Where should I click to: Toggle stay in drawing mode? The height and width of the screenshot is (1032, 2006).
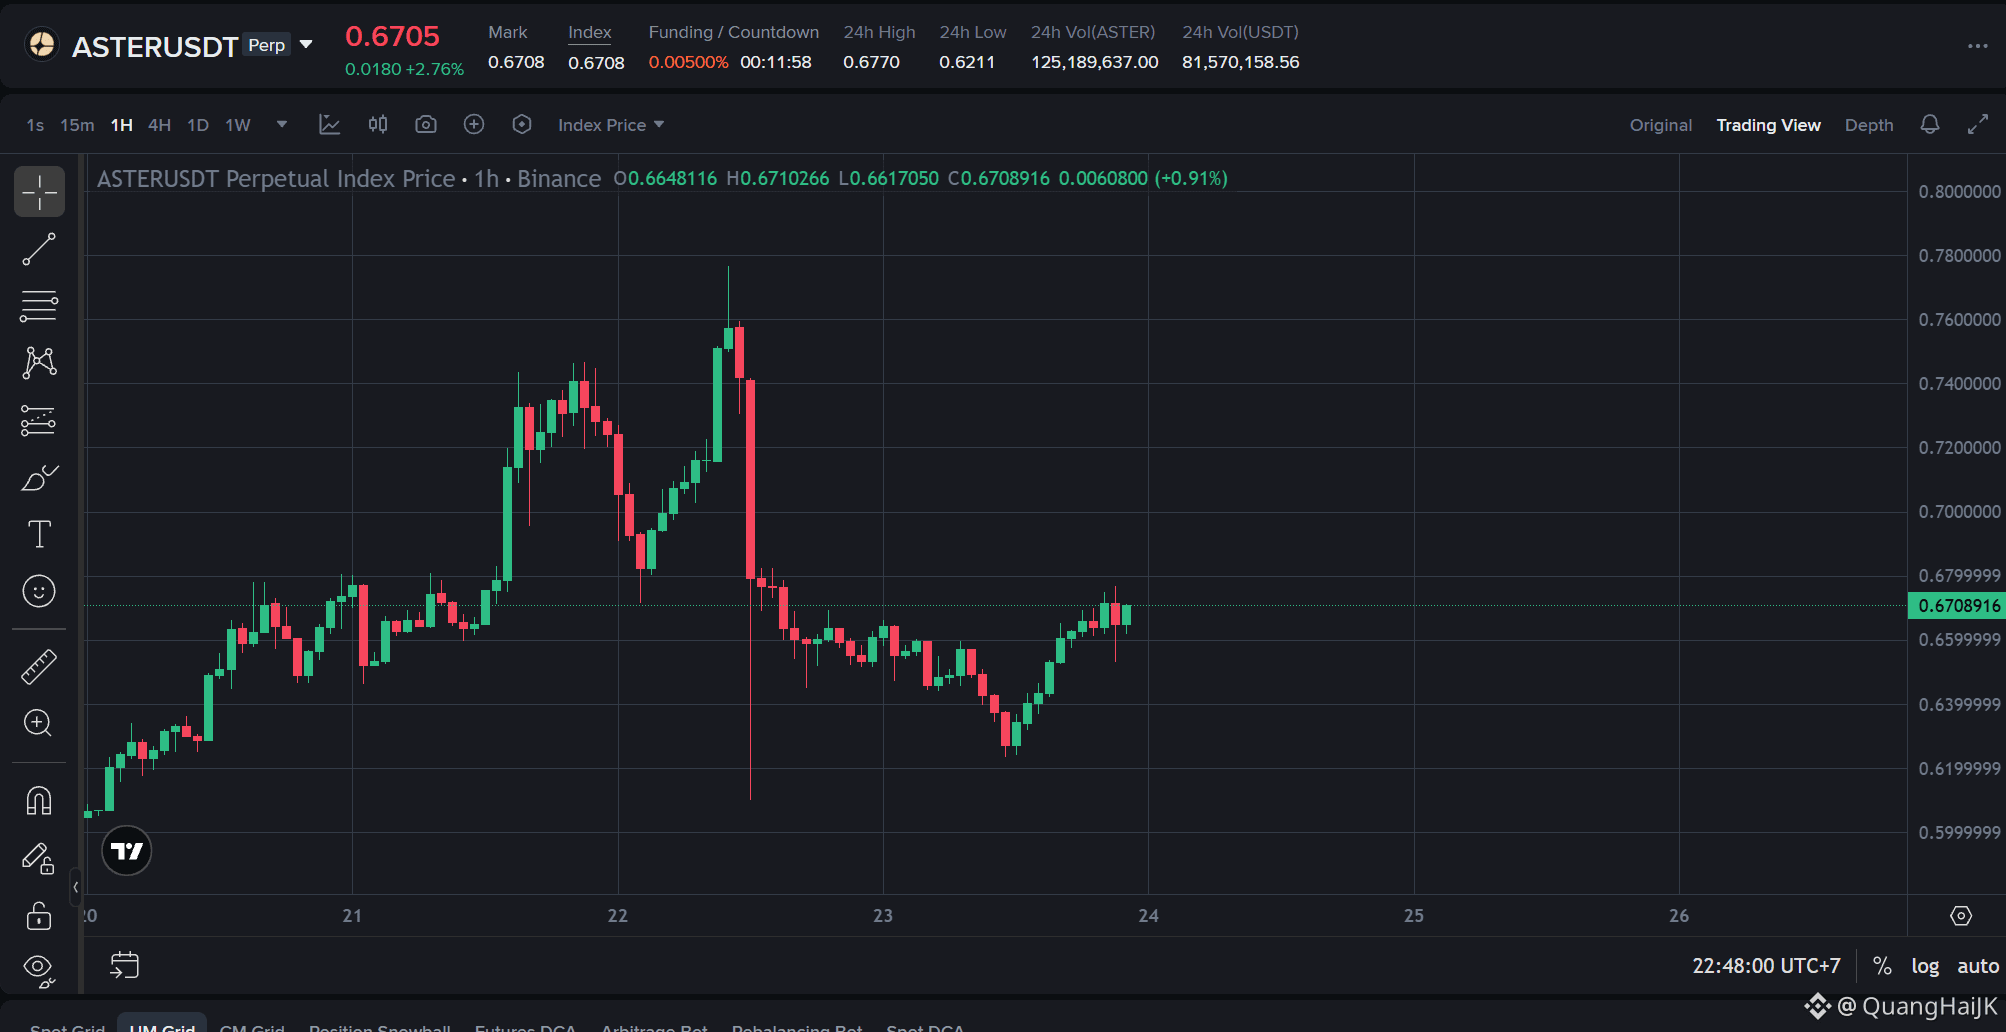(x=39, y=858)
